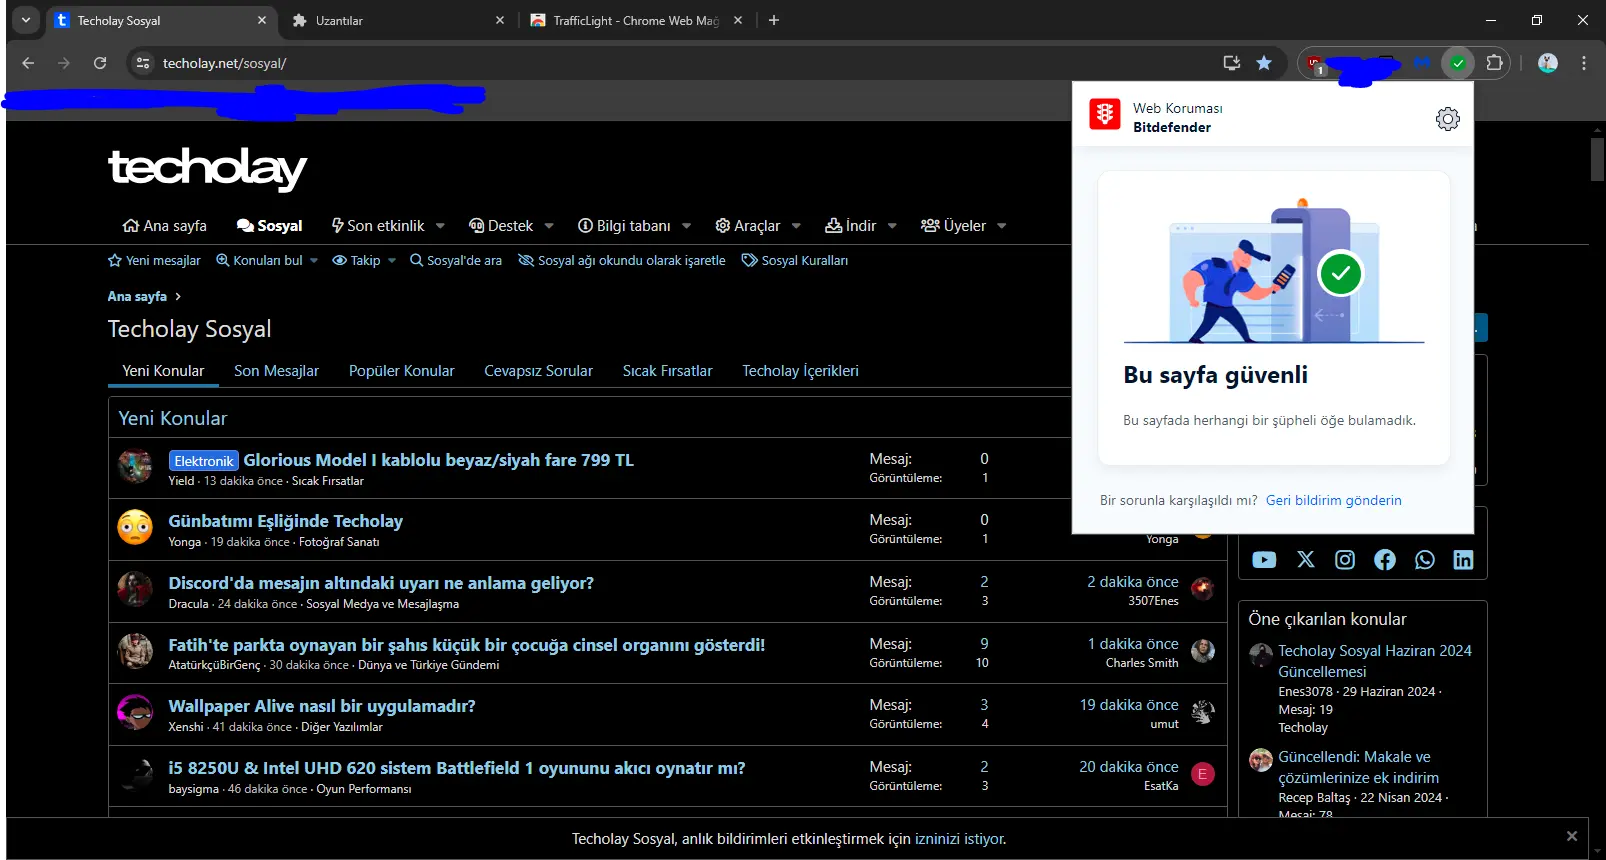Open the Discord mesaj uyarı thread

(381, 583)
